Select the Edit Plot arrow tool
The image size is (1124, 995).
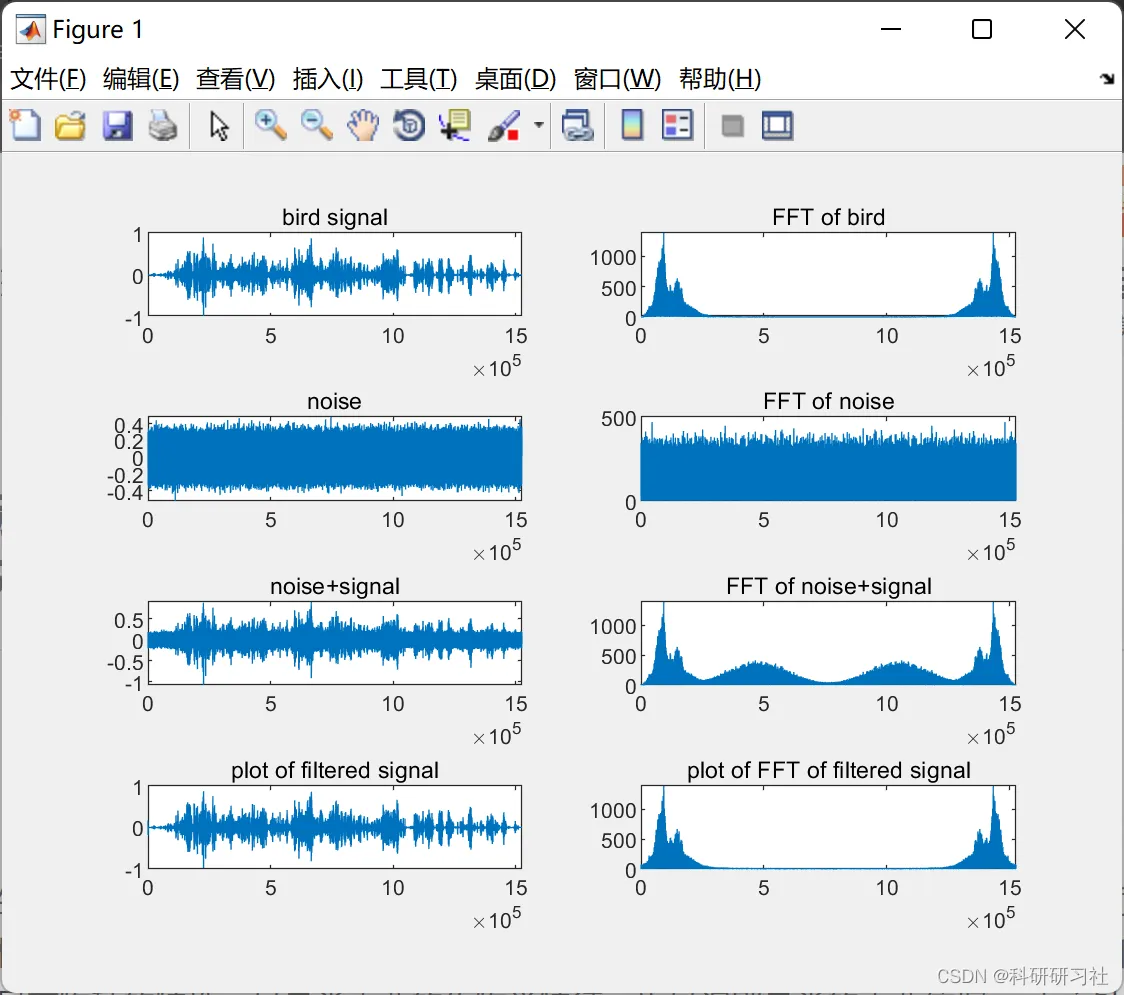click(219, 125)
